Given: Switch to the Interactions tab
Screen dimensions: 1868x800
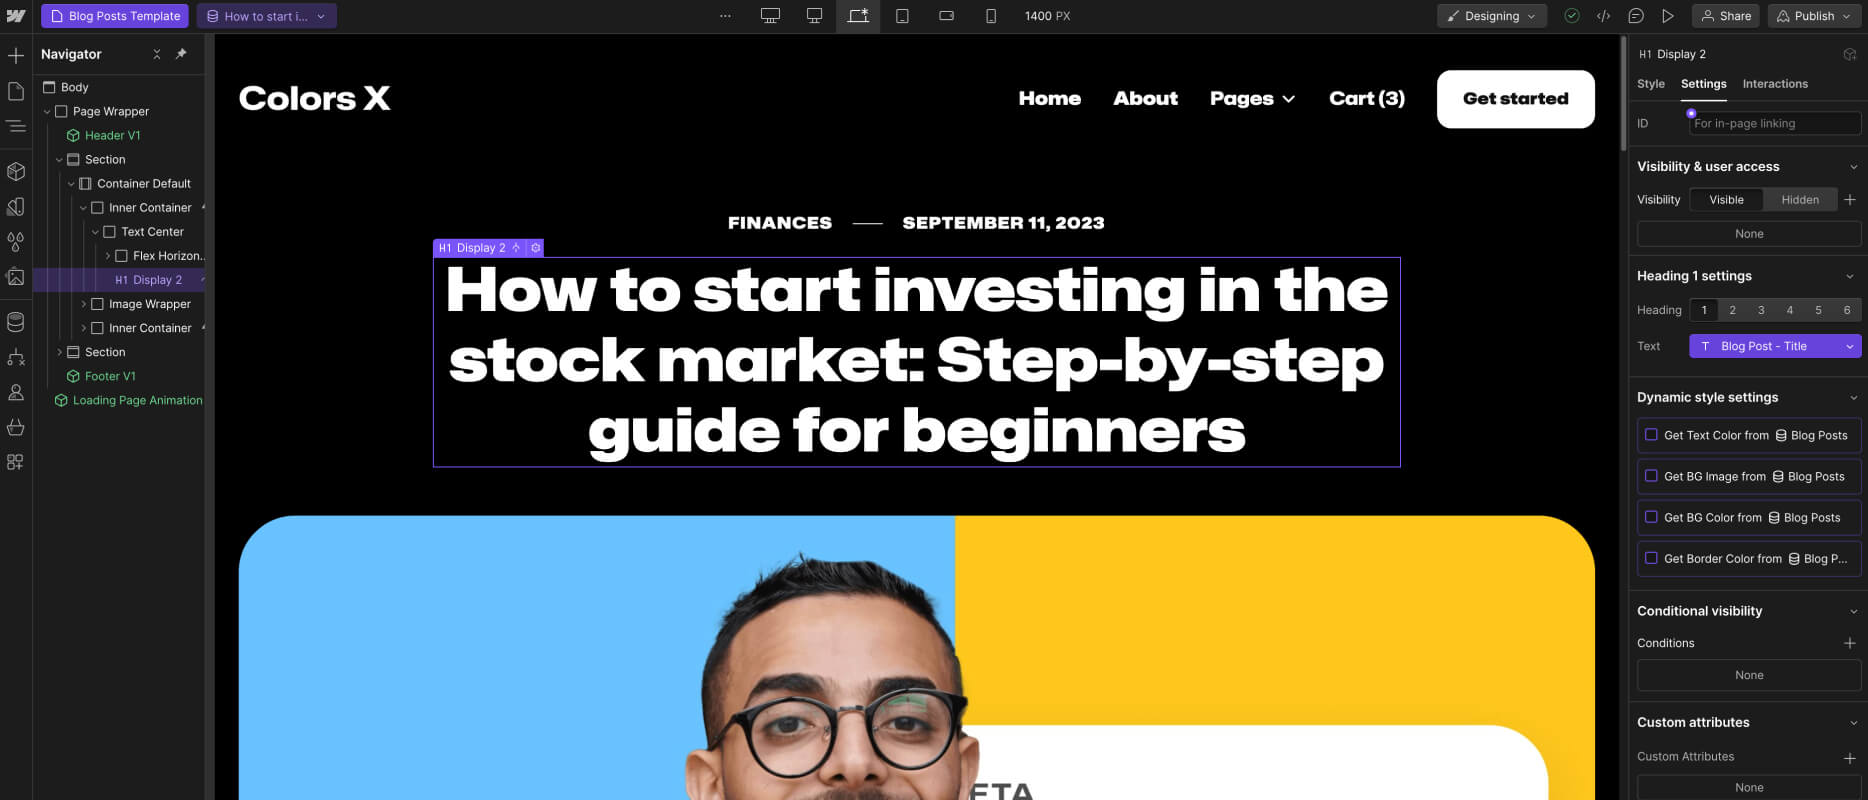Looking at the screenshot, I should [1775, 84].
